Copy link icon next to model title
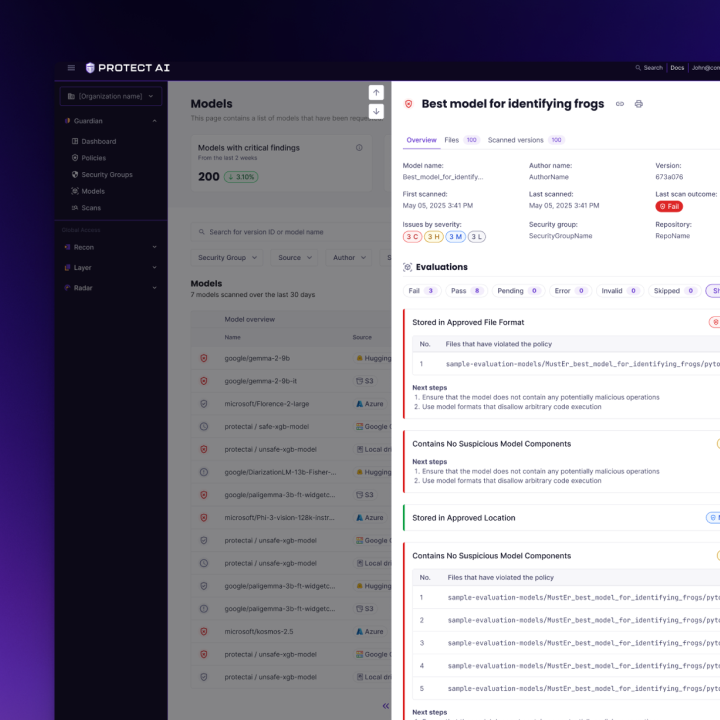 click(620, 104)
